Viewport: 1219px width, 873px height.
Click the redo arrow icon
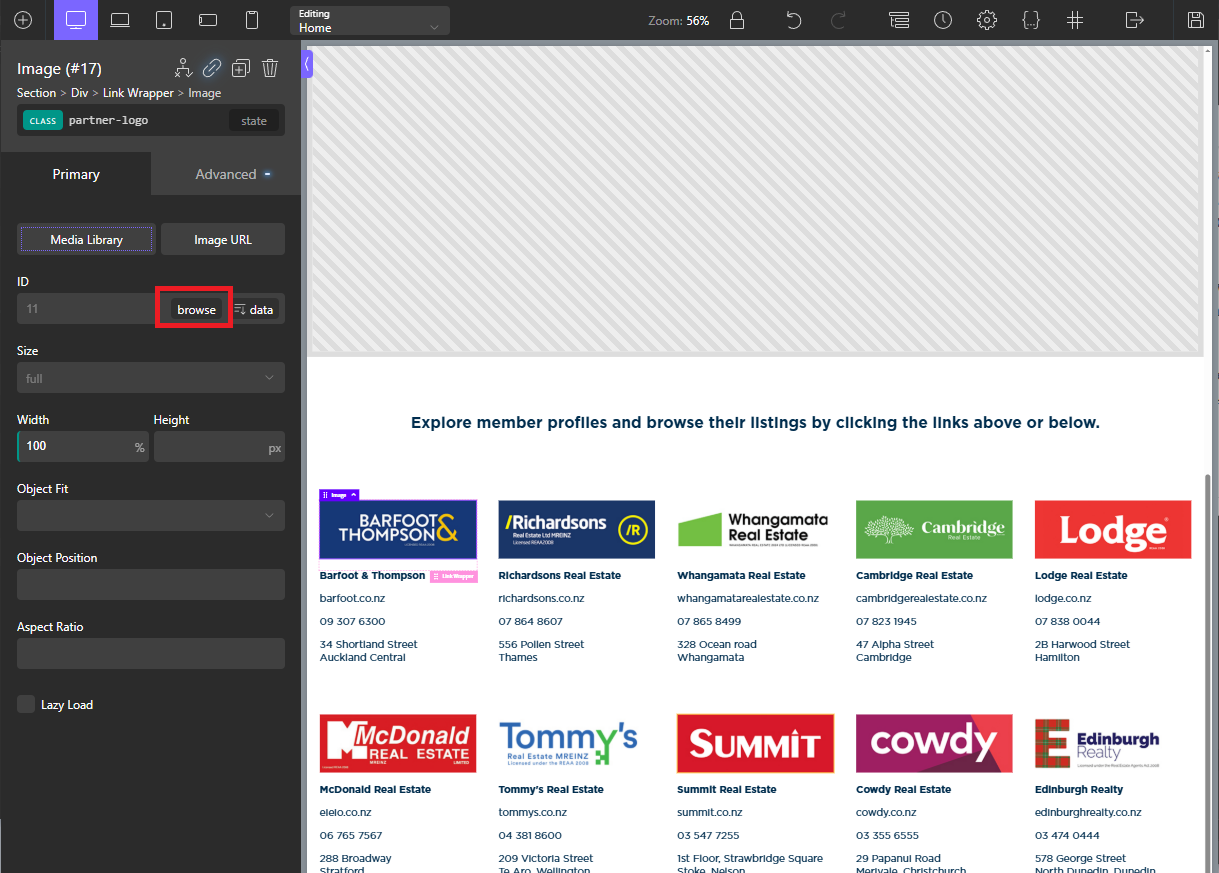839,20
